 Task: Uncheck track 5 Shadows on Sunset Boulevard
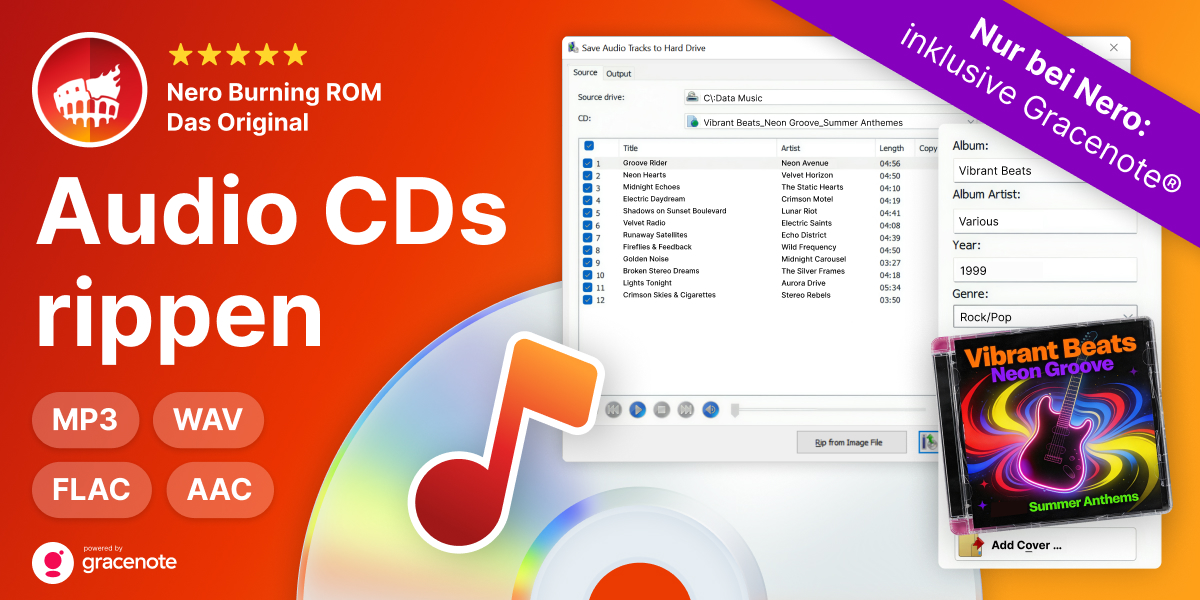point(587,211)
